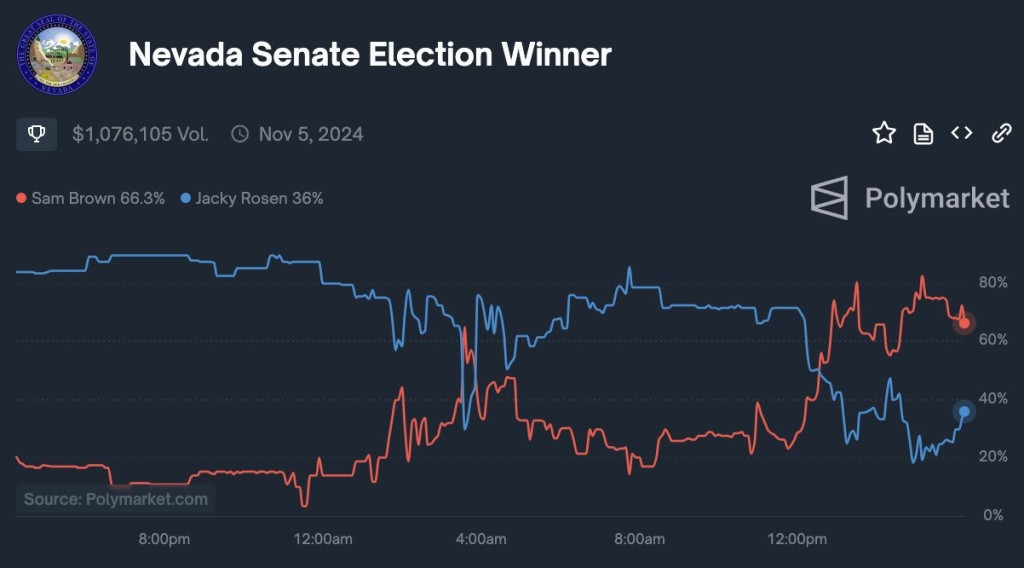Favorite this market with the star icon

pos(884,133)
